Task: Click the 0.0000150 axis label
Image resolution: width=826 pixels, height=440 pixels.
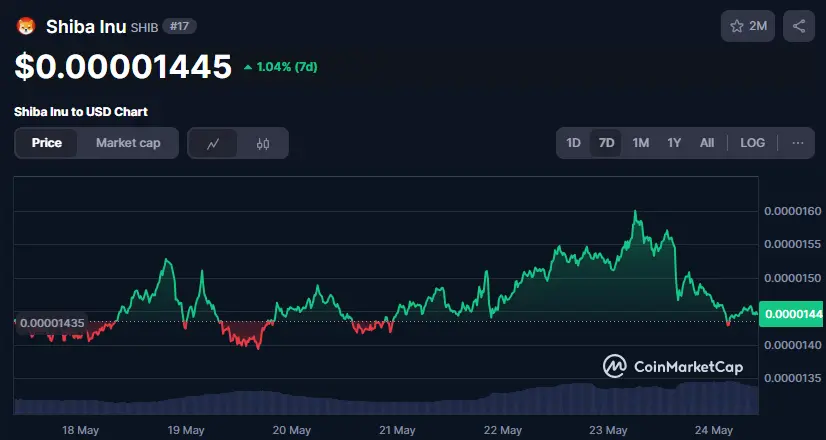Action: [x=793, y=278]
